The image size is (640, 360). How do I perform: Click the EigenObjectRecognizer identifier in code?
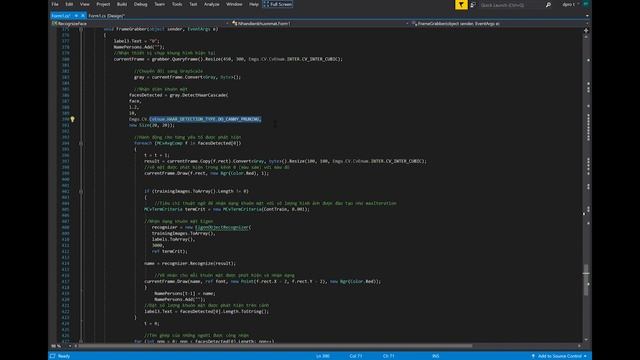click(x=222, y=227)
